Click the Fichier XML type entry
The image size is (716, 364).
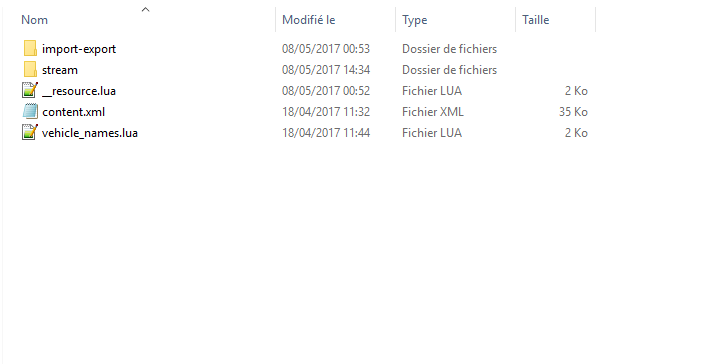432,112
